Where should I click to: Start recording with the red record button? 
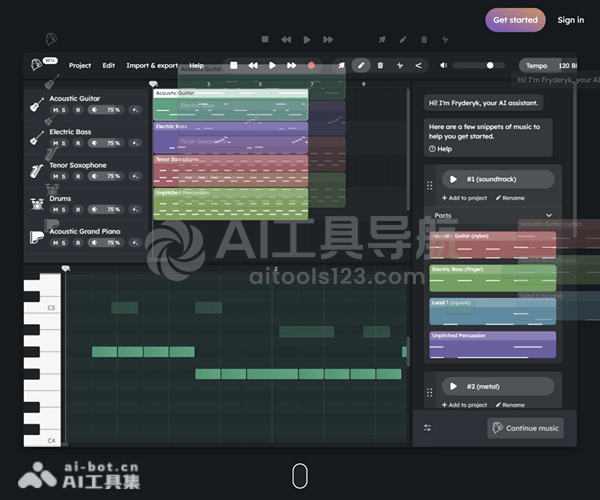(x=311, y=65)
